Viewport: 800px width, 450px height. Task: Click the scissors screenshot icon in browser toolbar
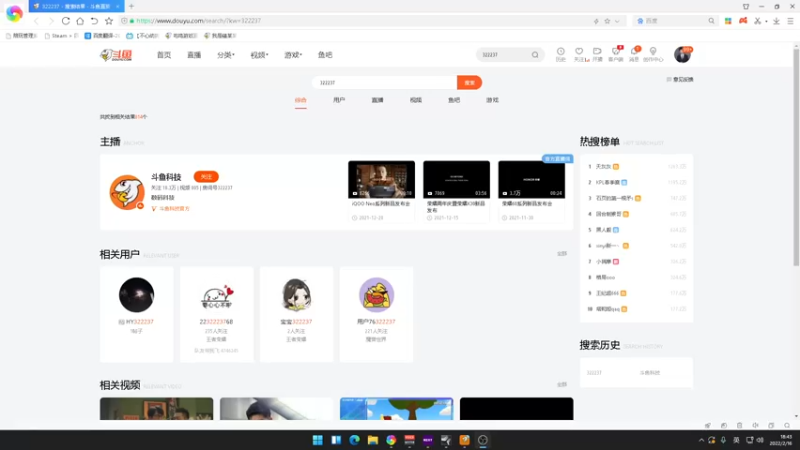[758, 21]
